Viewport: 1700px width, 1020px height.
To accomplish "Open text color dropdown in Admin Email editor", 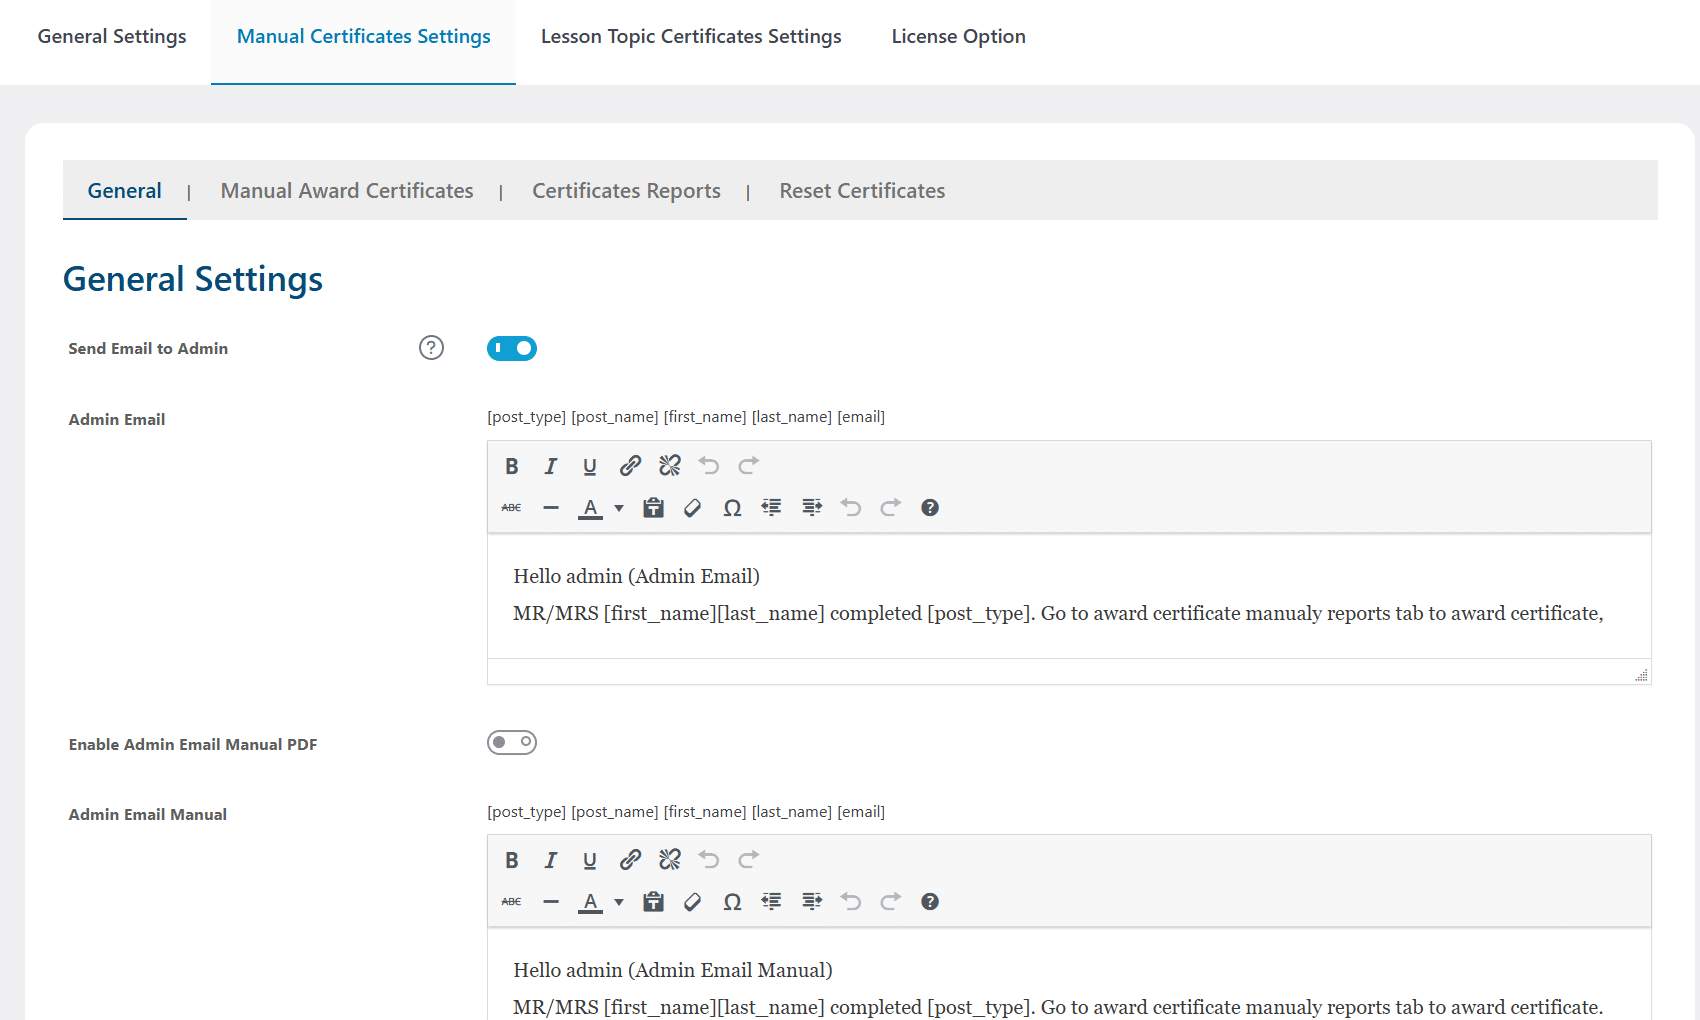I will (619, 508).
